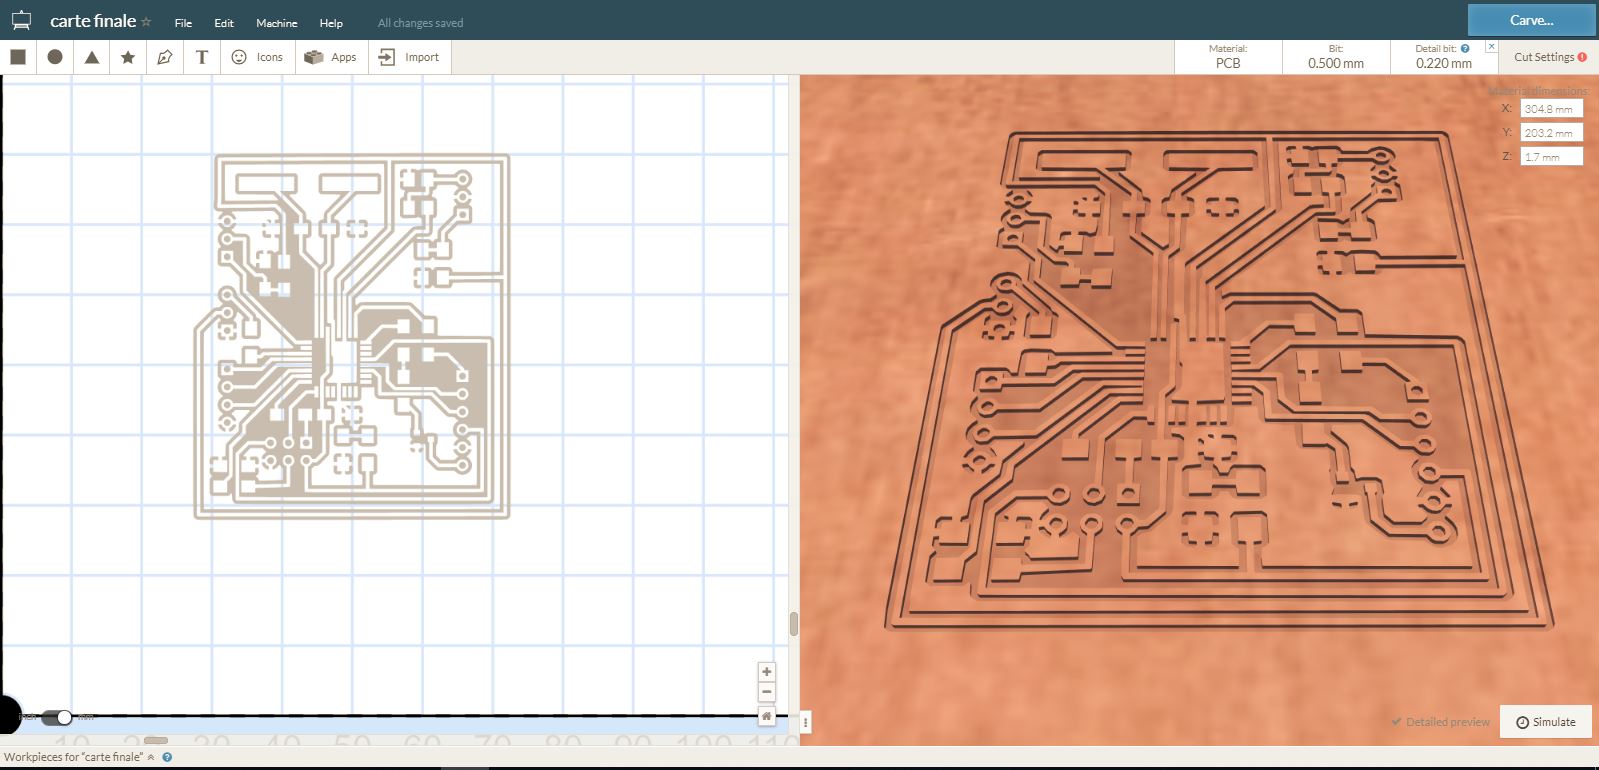The image size is (1599, 770).
Task: Toggle inch/mm unit switch
Action: click(56, 717)
